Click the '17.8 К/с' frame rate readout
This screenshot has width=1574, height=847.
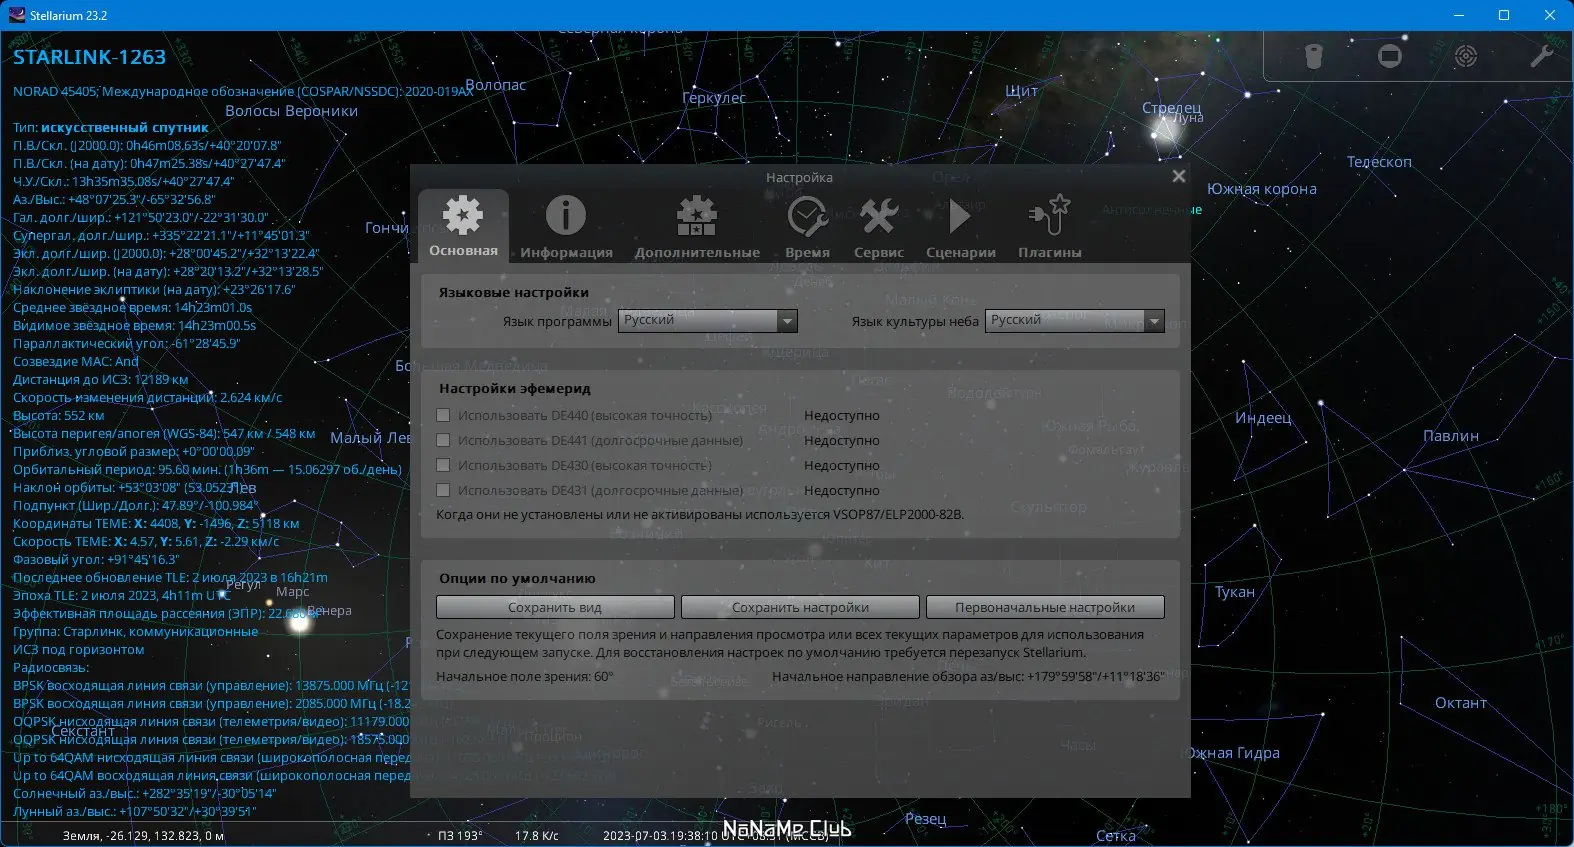tap(537, 835)
